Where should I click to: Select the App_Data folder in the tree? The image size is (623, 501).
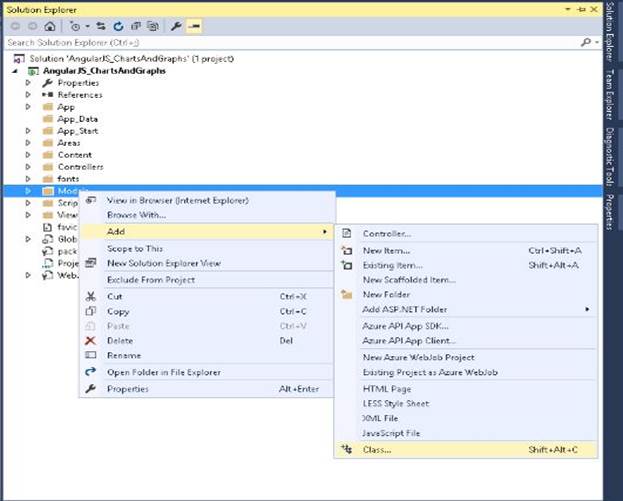(x=77, y=119)
